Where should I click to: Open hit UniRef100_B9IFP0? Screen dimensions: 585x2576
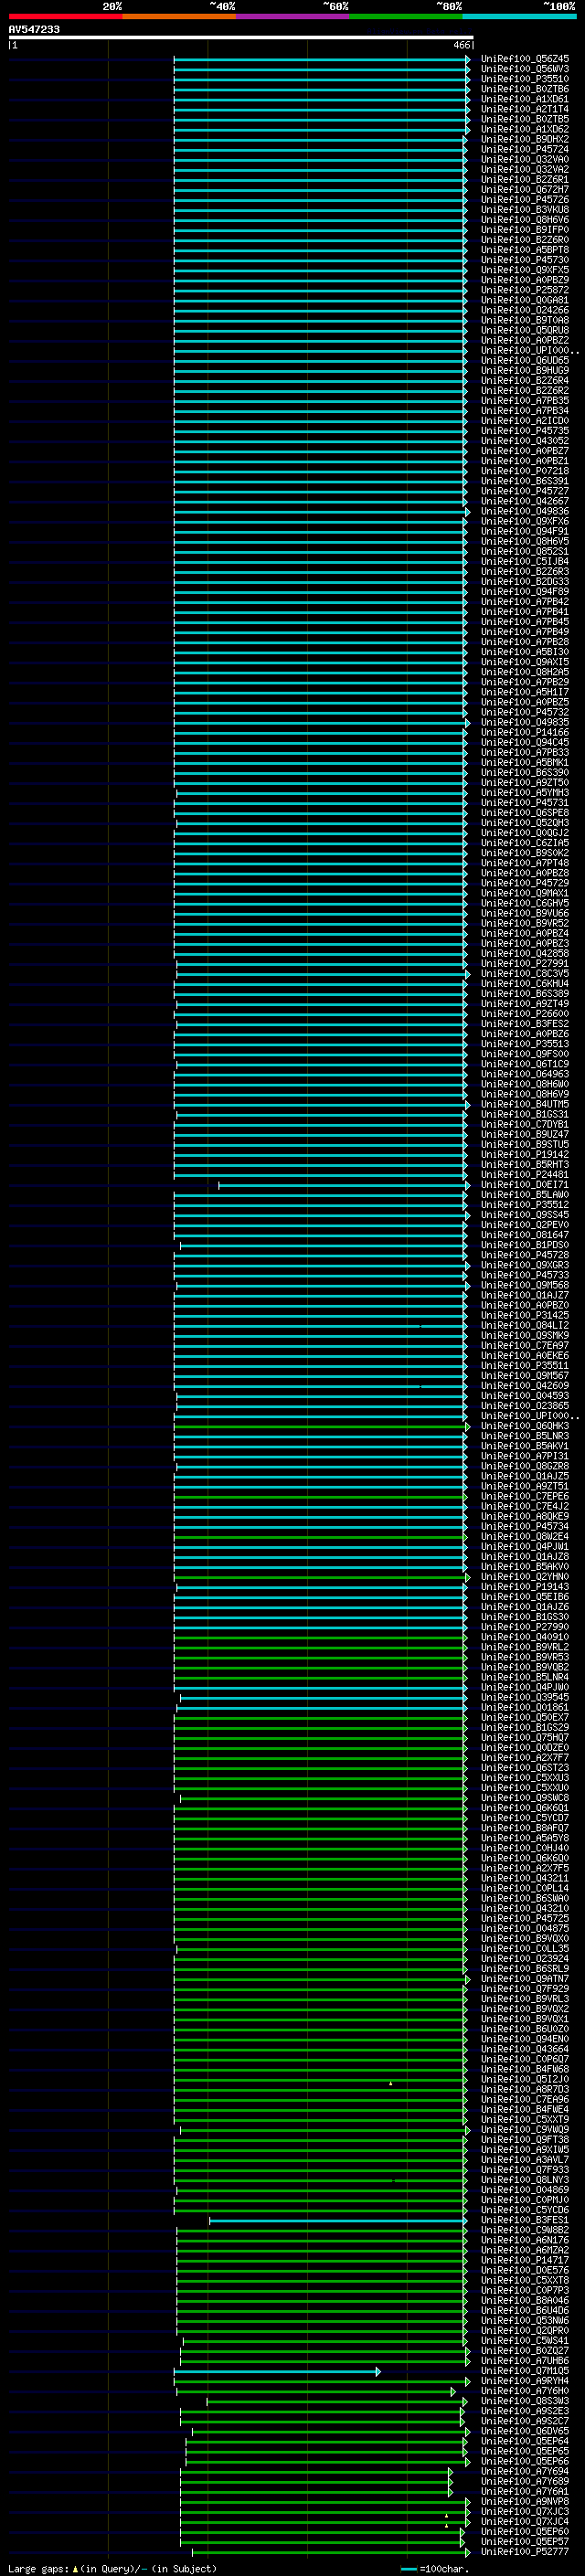coord(524,230)
